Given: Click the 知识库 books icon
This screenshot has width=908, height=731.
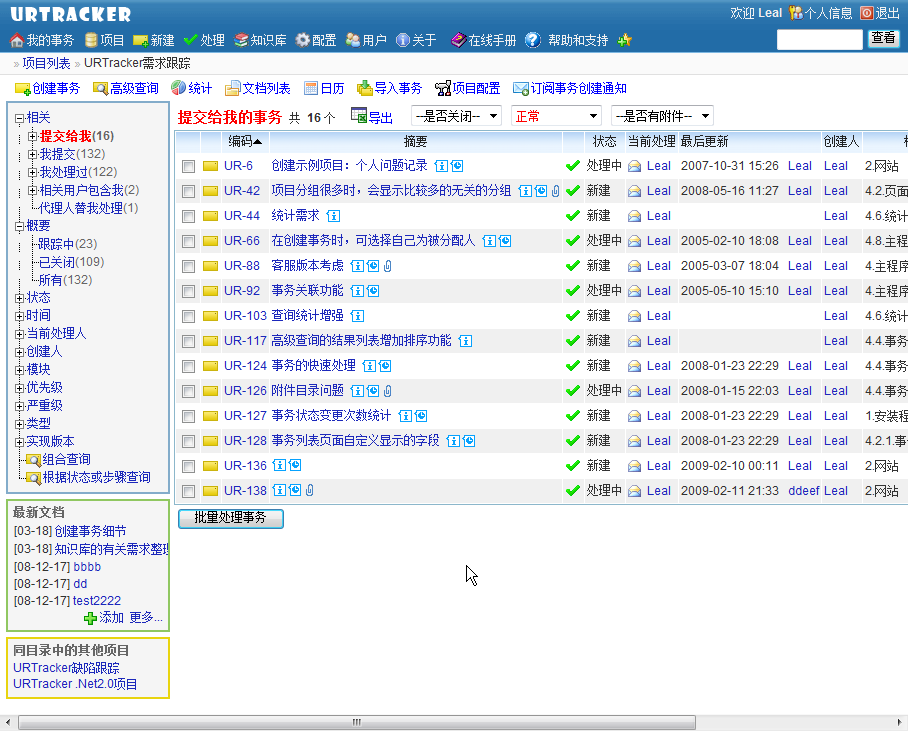Looking at the screenshot, I should tap(241, 40).
